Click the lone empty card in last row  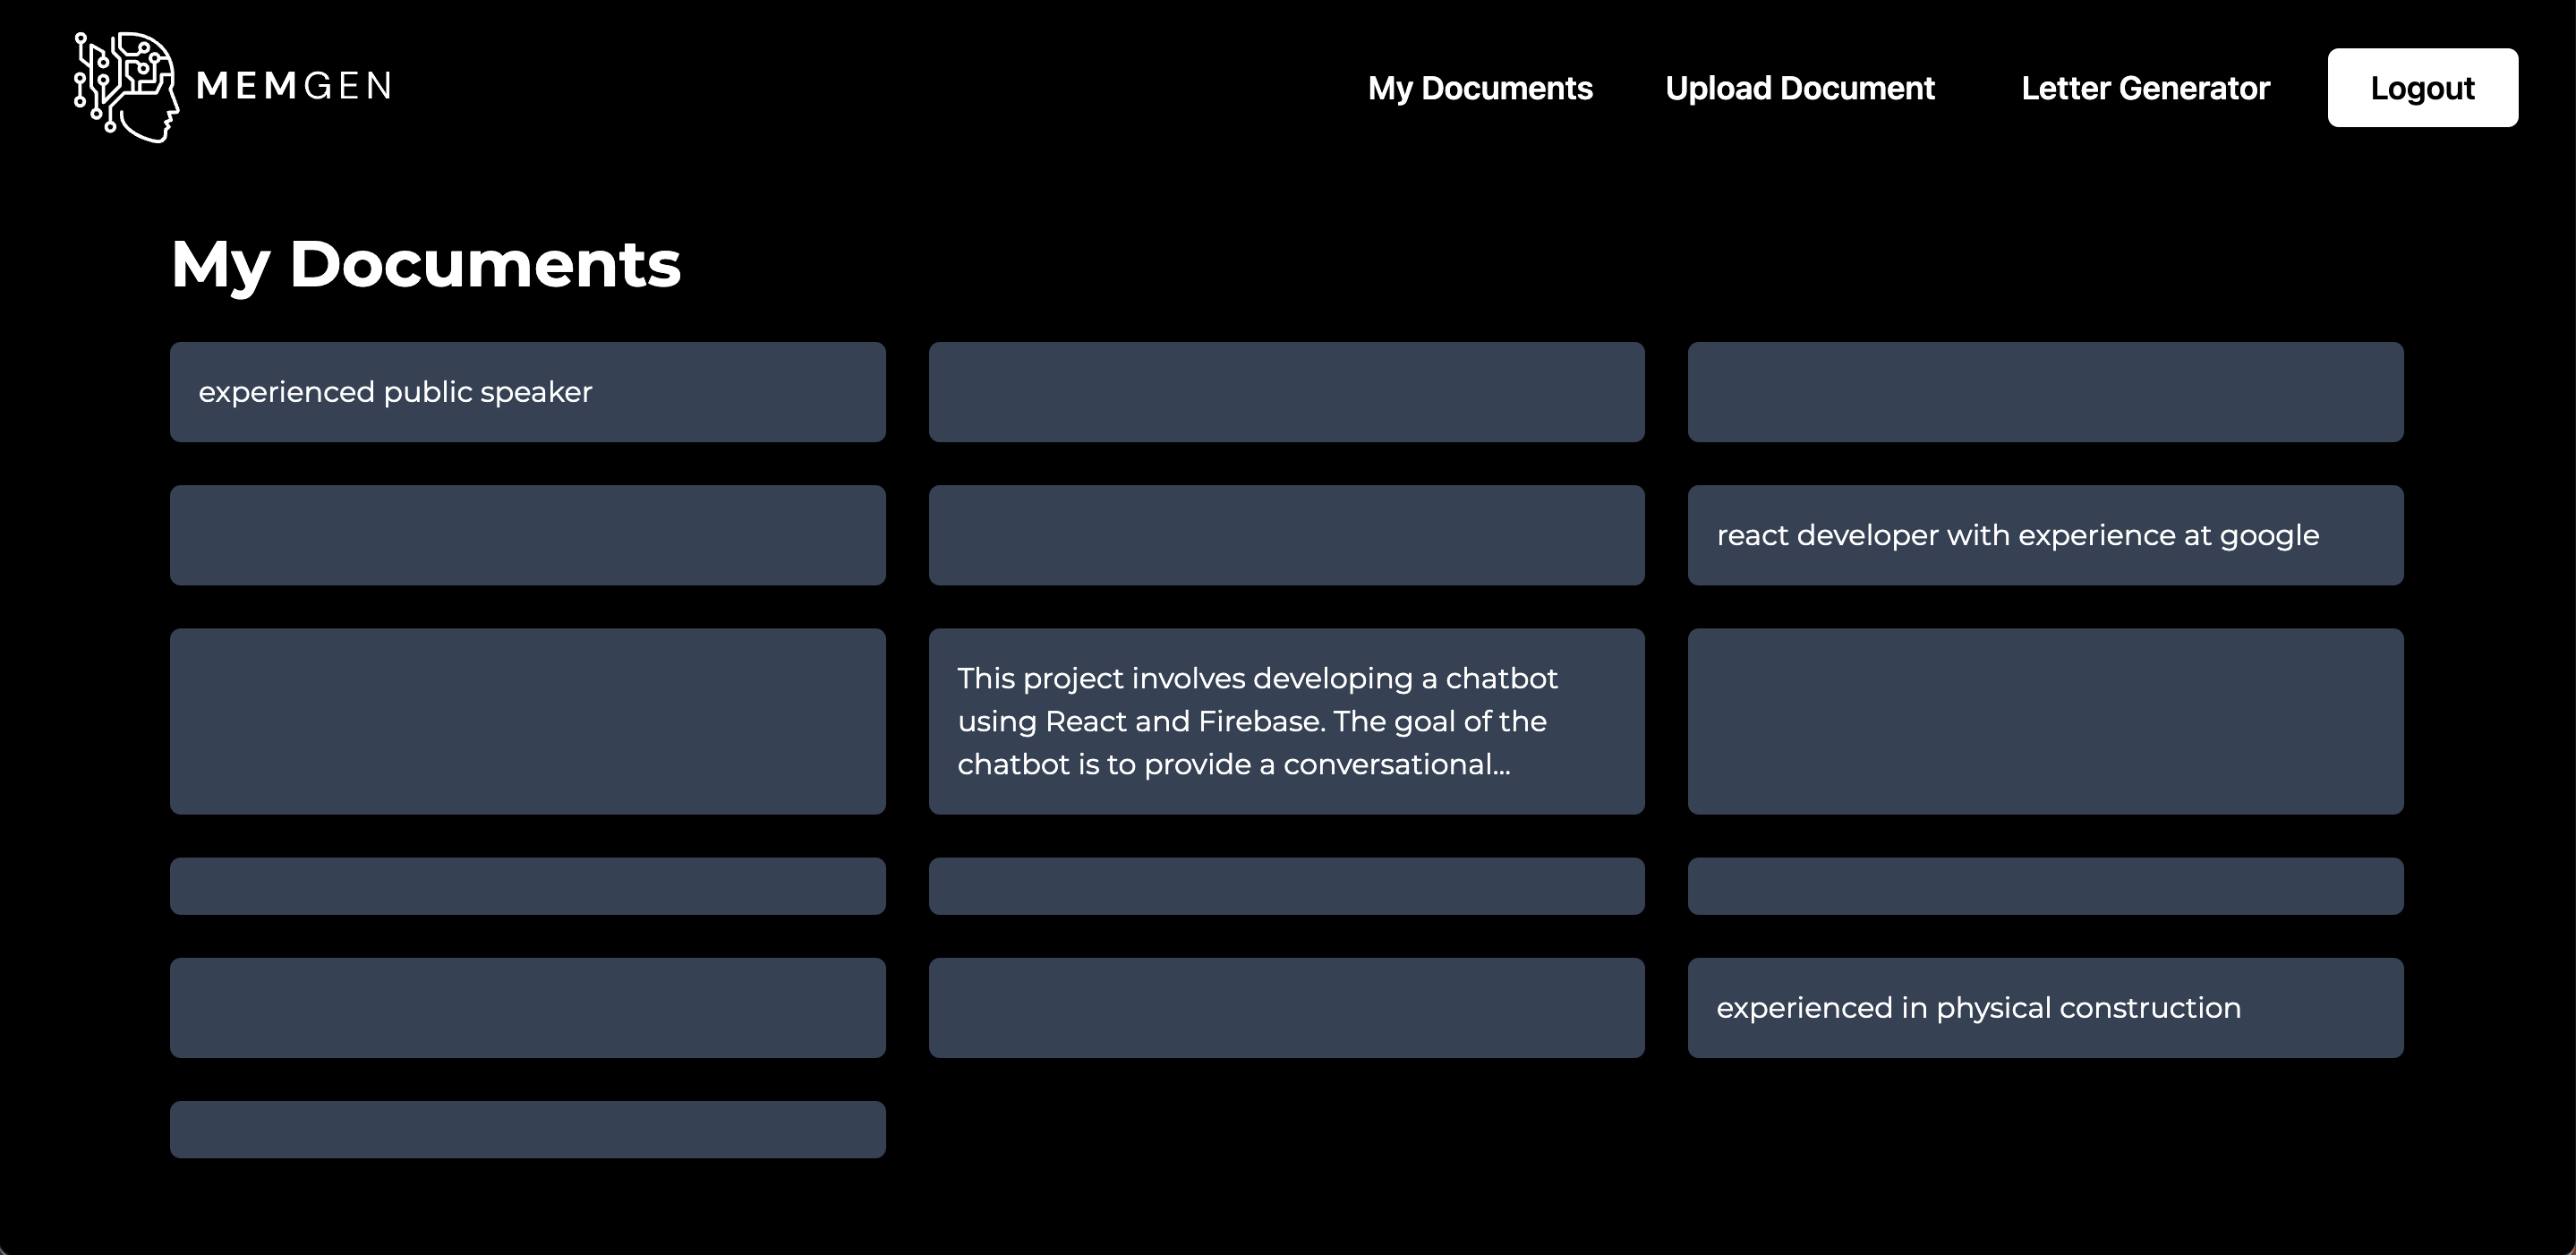(x=527, y=1129)
